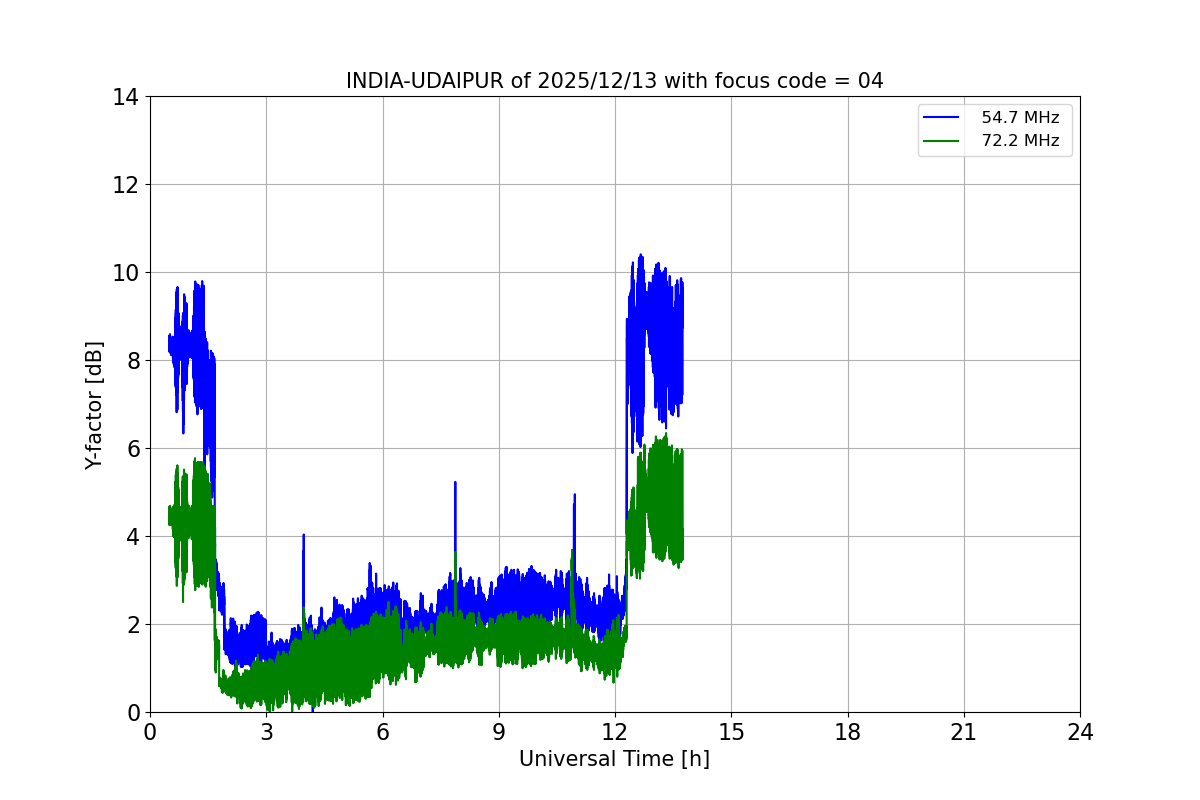This screenshot has width=1200, height=800.
Task: Click the blue line swatch in legend
Action: point(941,118)
